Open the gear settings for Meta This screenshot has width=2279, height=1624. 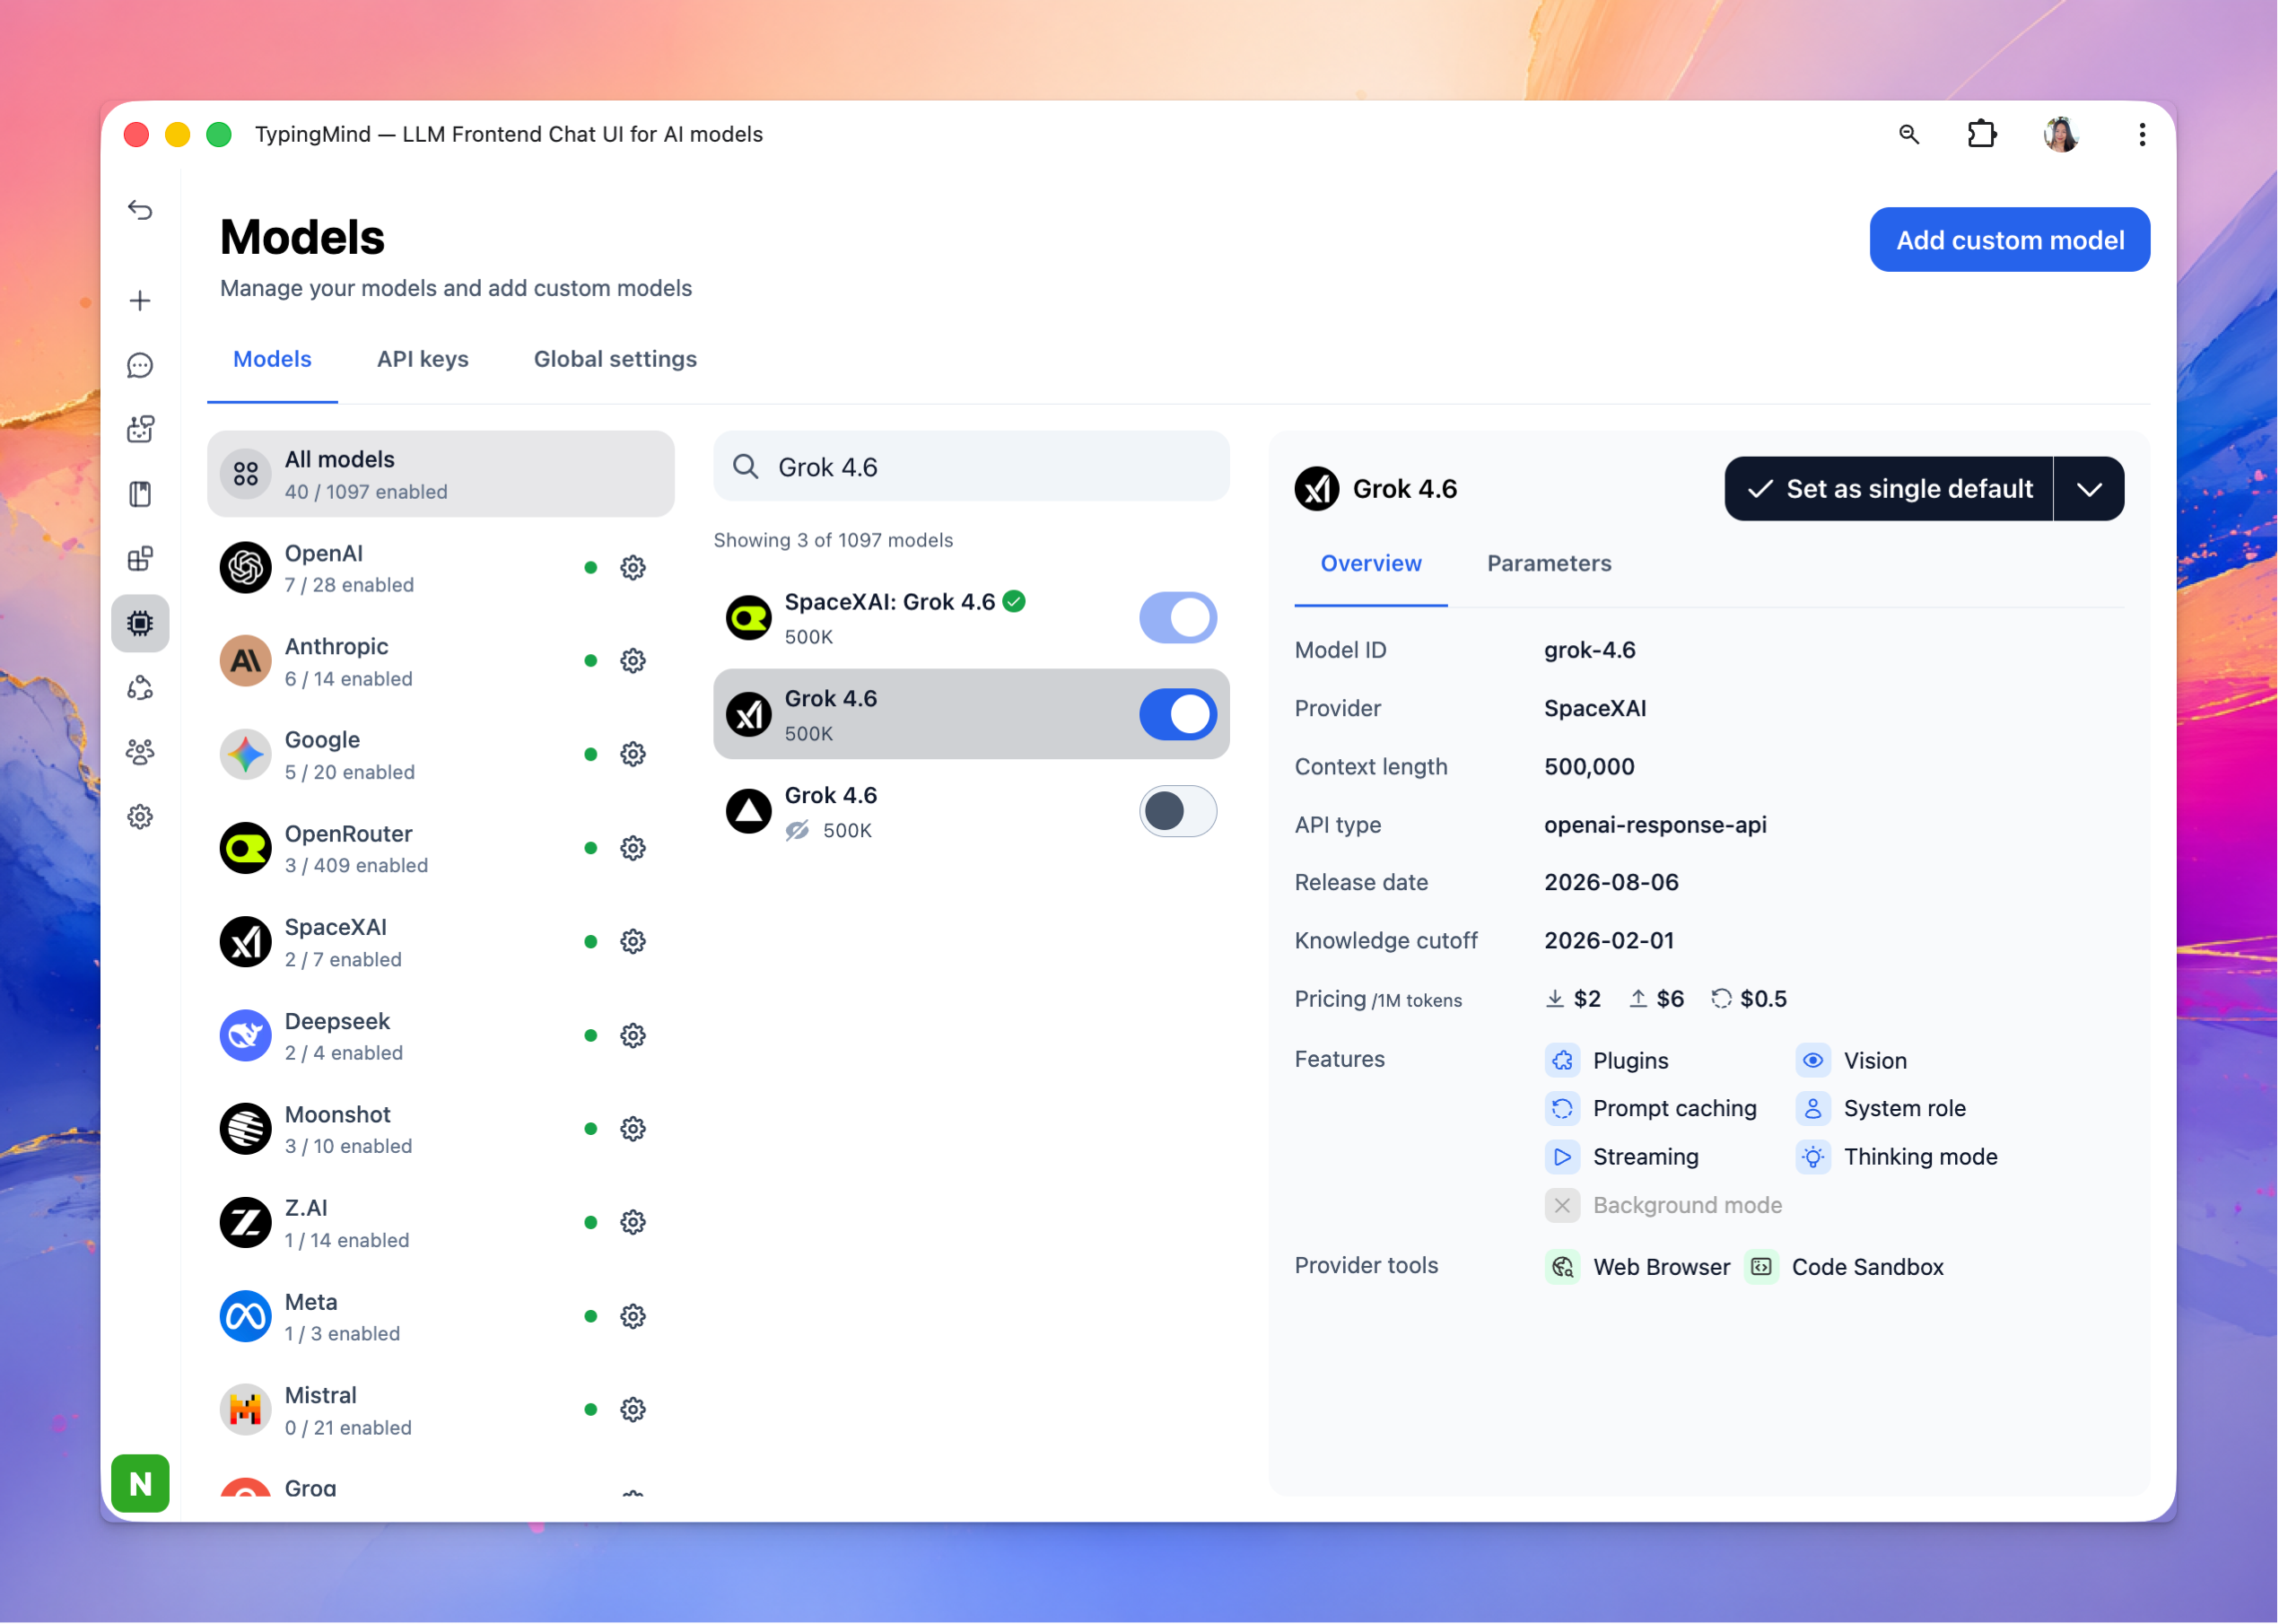click(633, 1316)
